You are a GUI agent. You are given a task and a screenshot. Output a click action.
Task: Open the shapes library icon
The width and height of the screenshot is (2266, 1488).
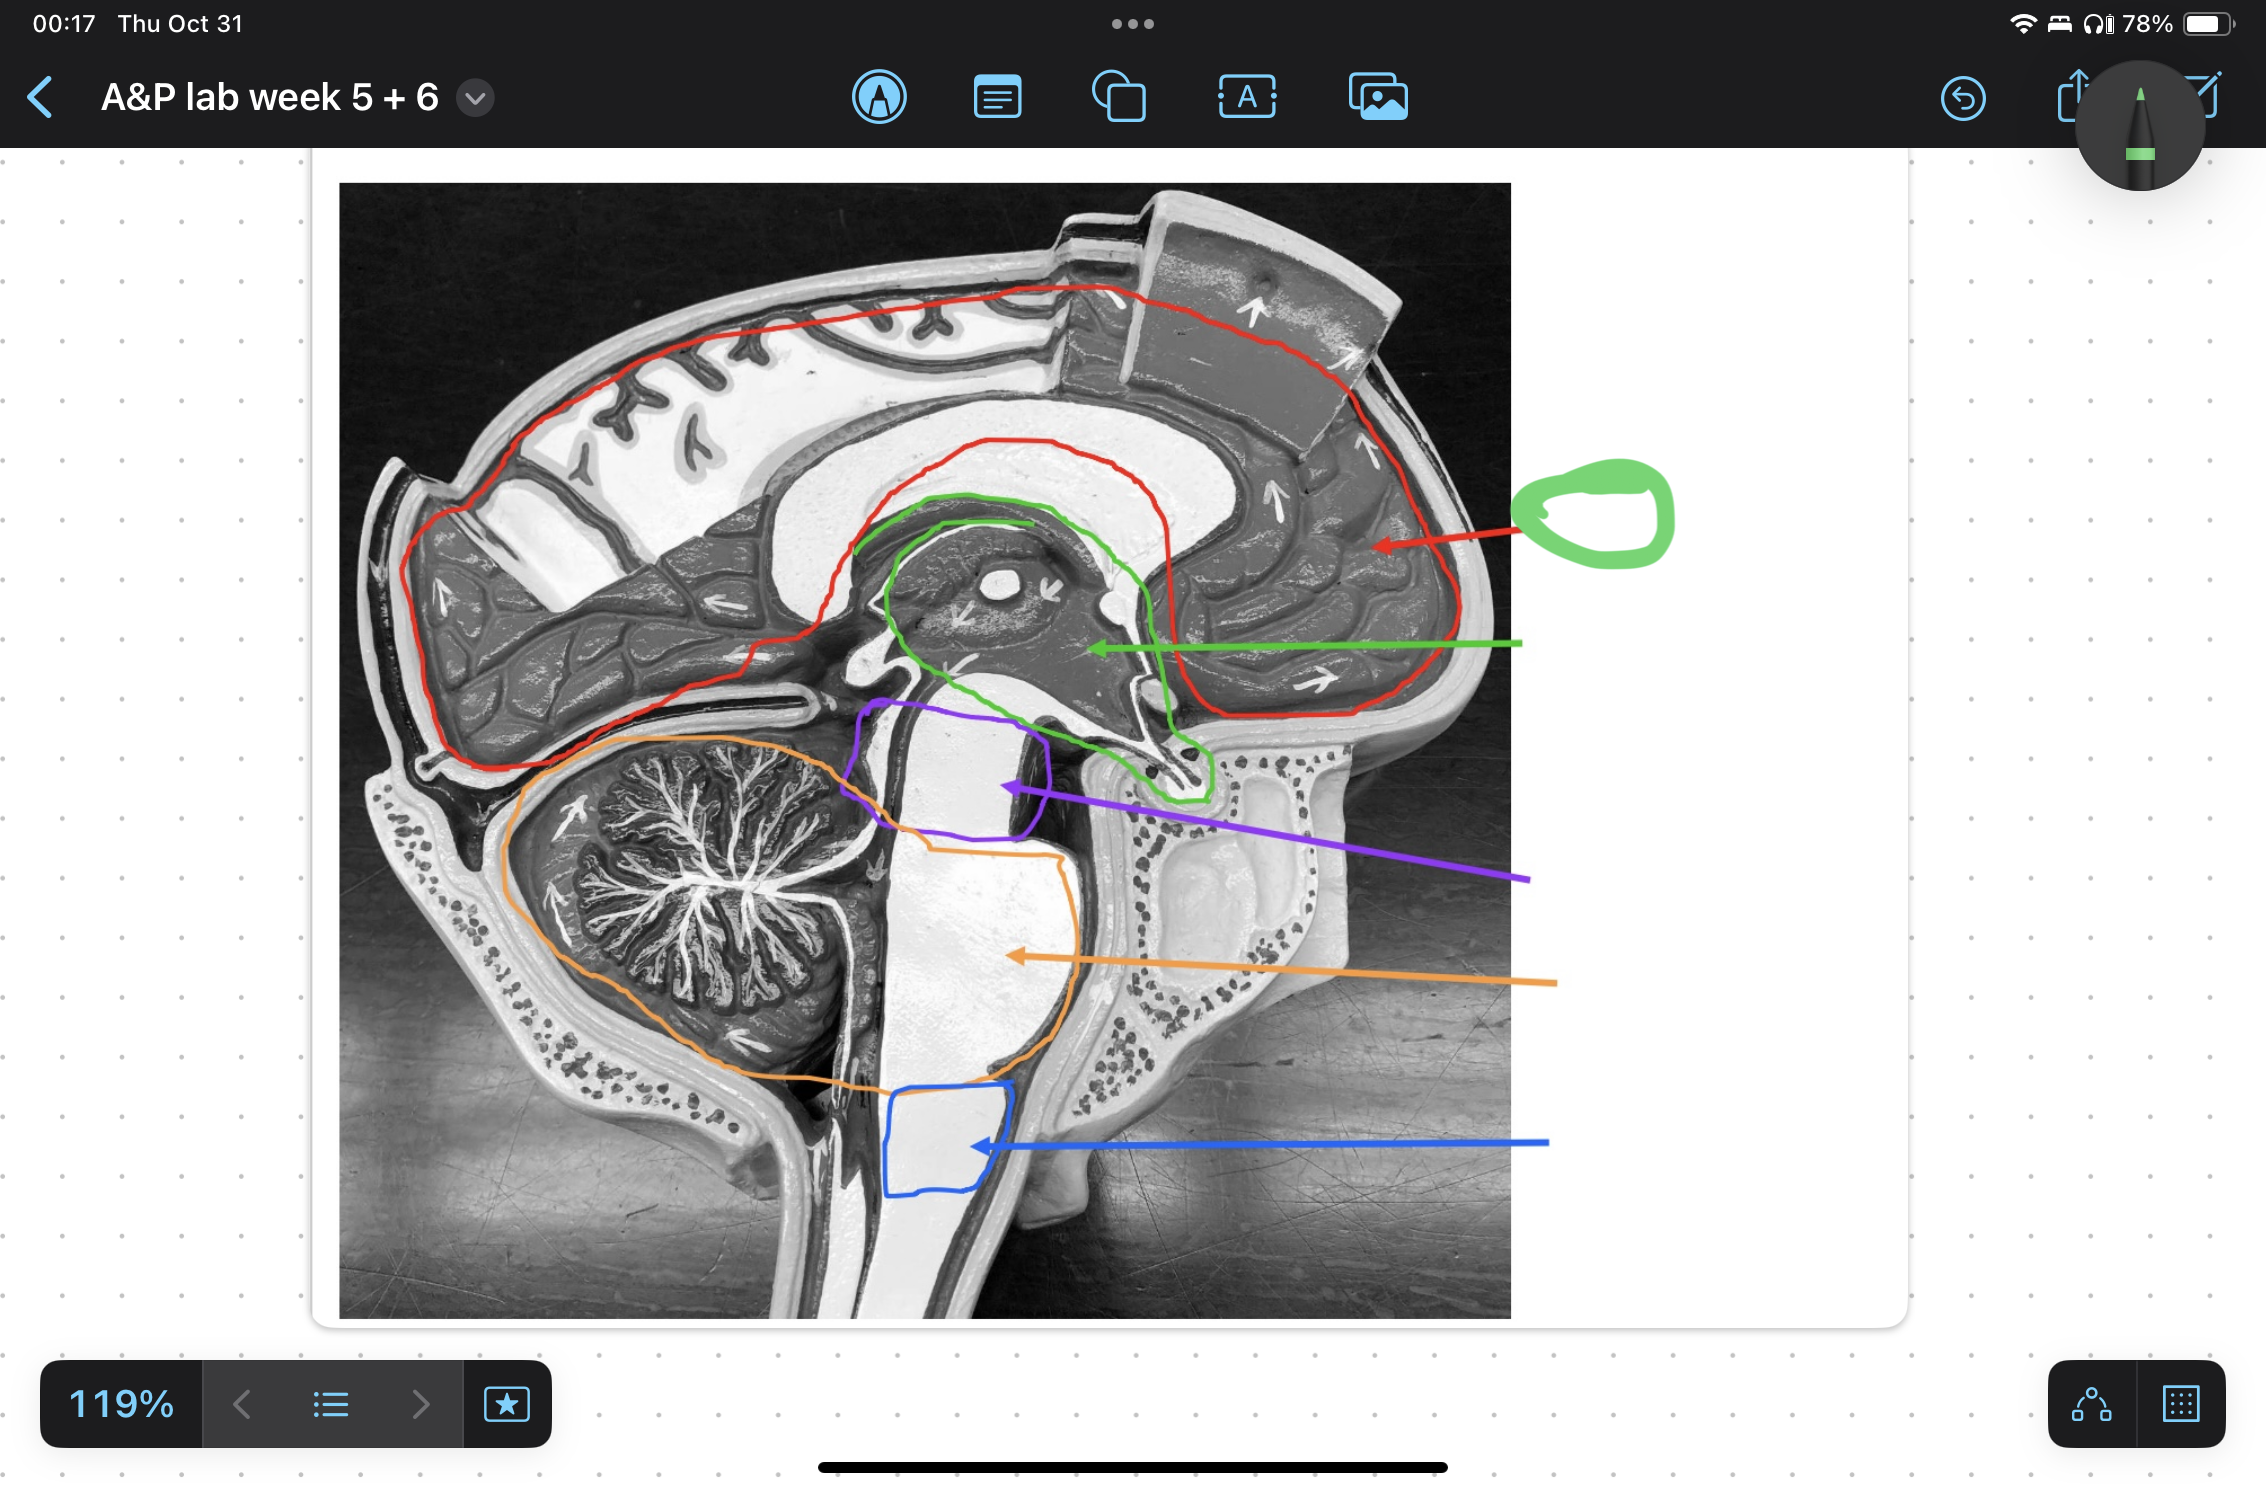tap(1119, 98)
